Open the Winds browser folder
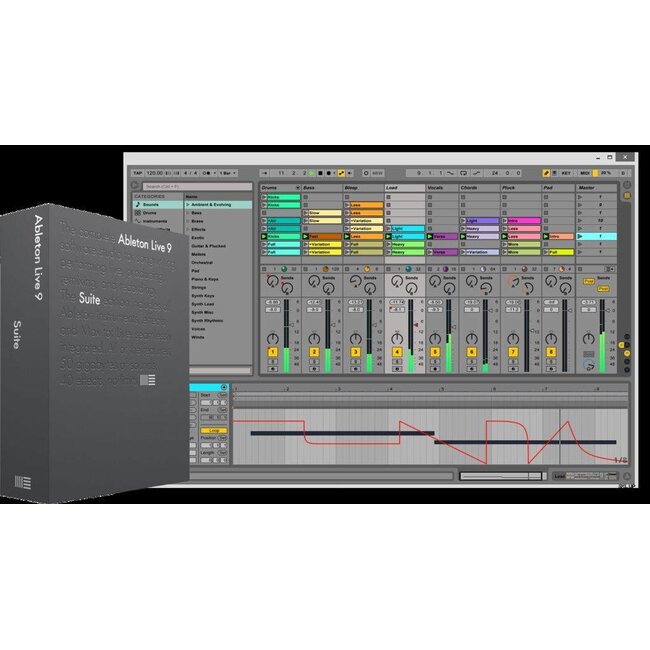The height and width of the screenshot is (650, 650). click(x=197, y=337)
